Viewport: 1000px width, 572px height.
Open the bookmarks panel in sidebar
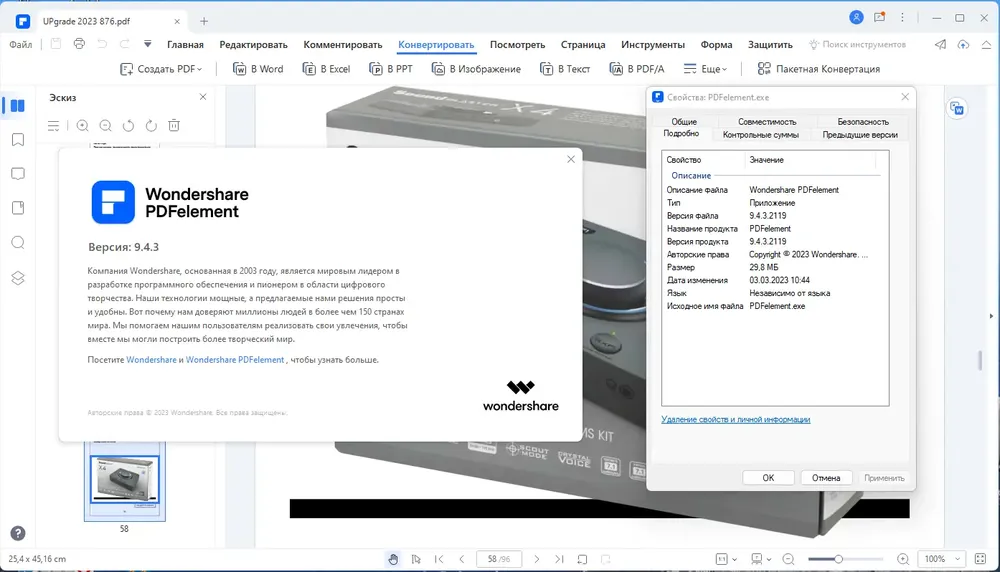tap(18, 140)
